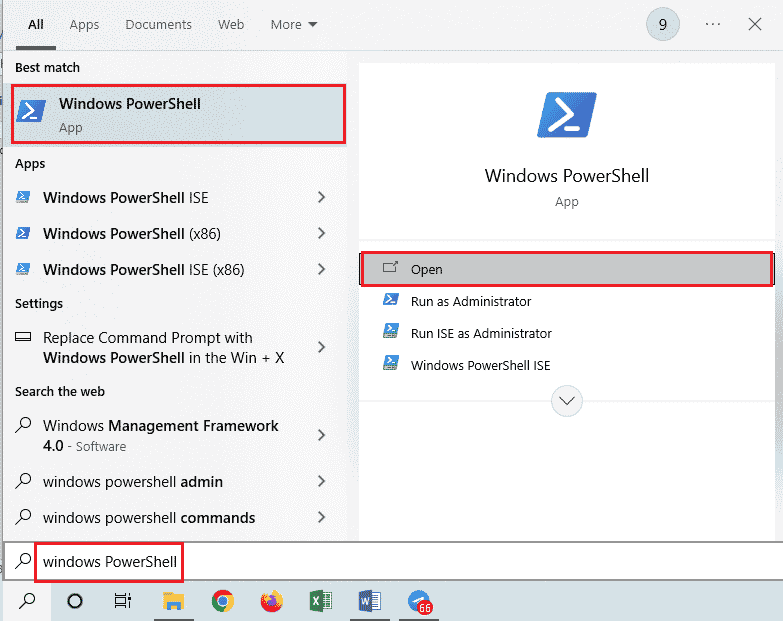Screen dimensions: 783x621
Task: Choose Run as Administrator
Action: tap(567, 301)
